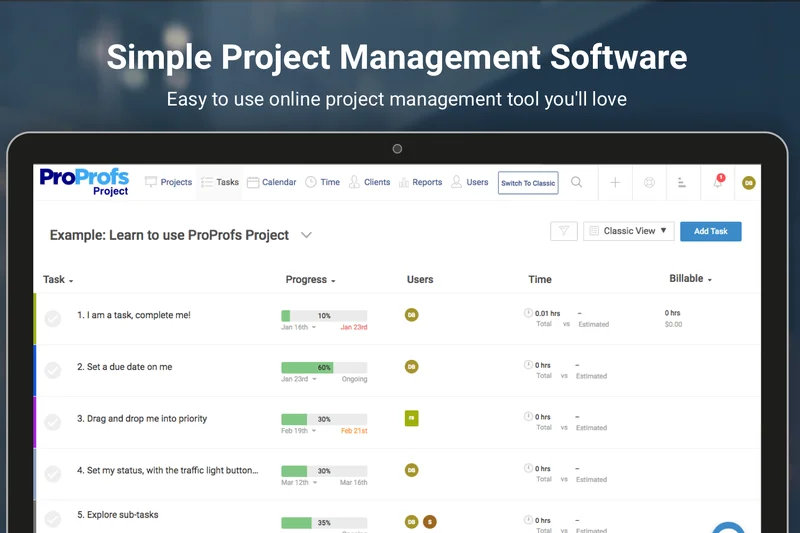Image resolution: width=800 pixels, height=533 pixels.
Task: Adjust the 35% progress bar
Action: click(x=324, y=523)
